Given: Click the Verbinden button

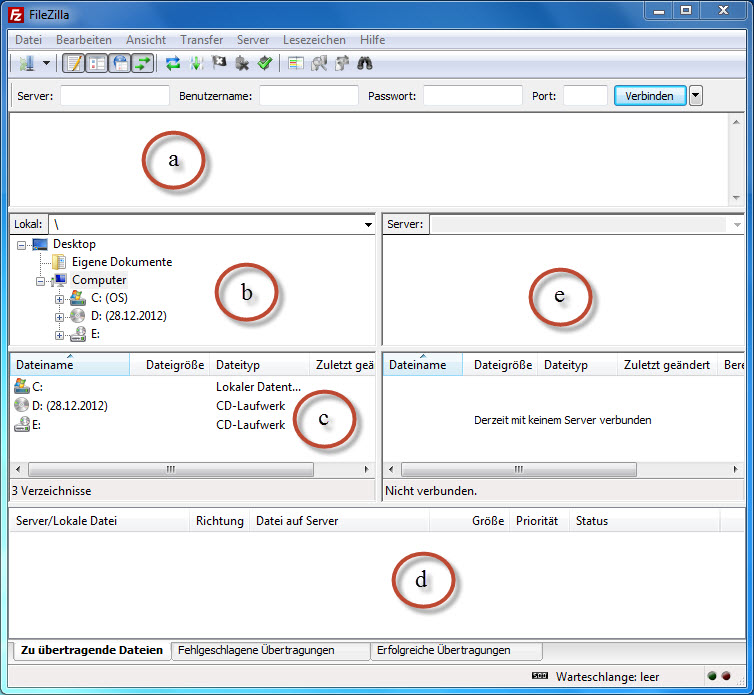Looking at the screenshot, I should click(x=650, y=96).
